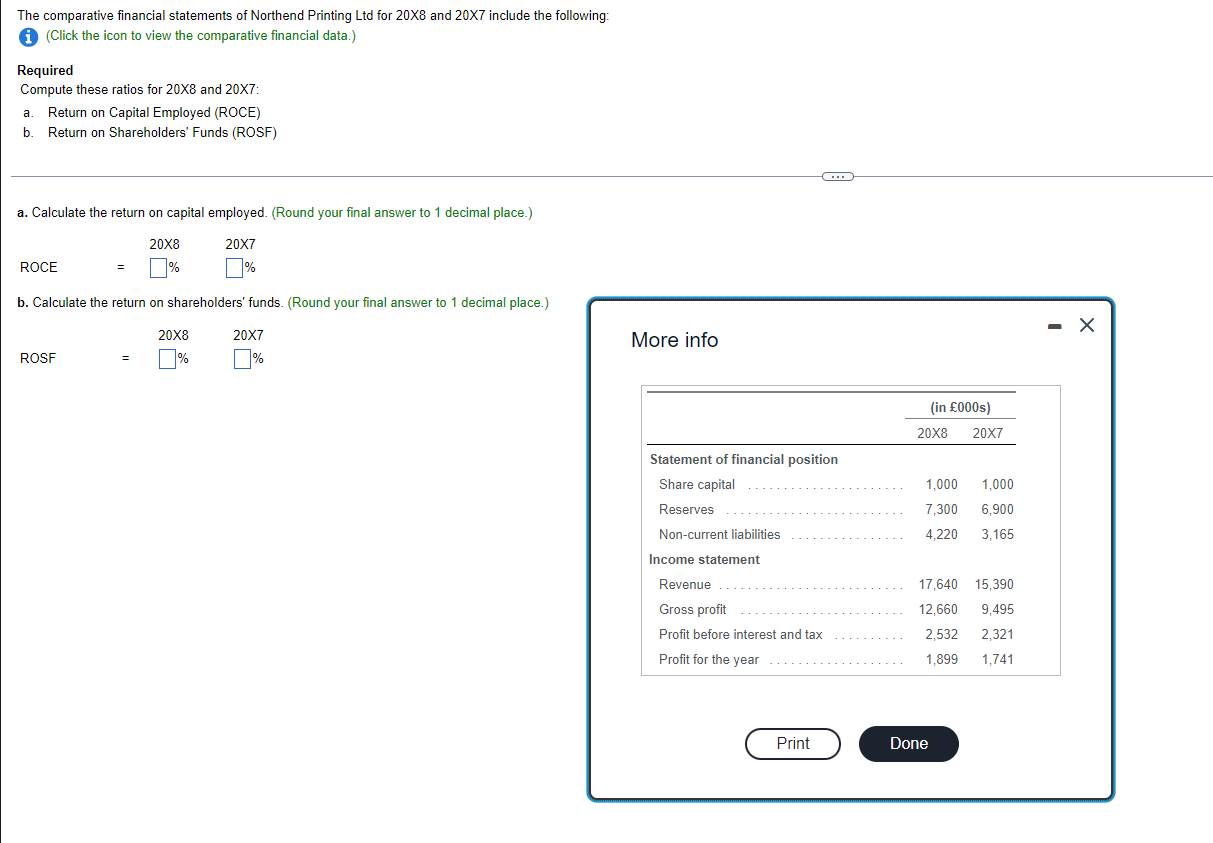1213x843 pixels.
Task: Select Reserves 20X7 value 6,900
Action: [x=998, y=510]
